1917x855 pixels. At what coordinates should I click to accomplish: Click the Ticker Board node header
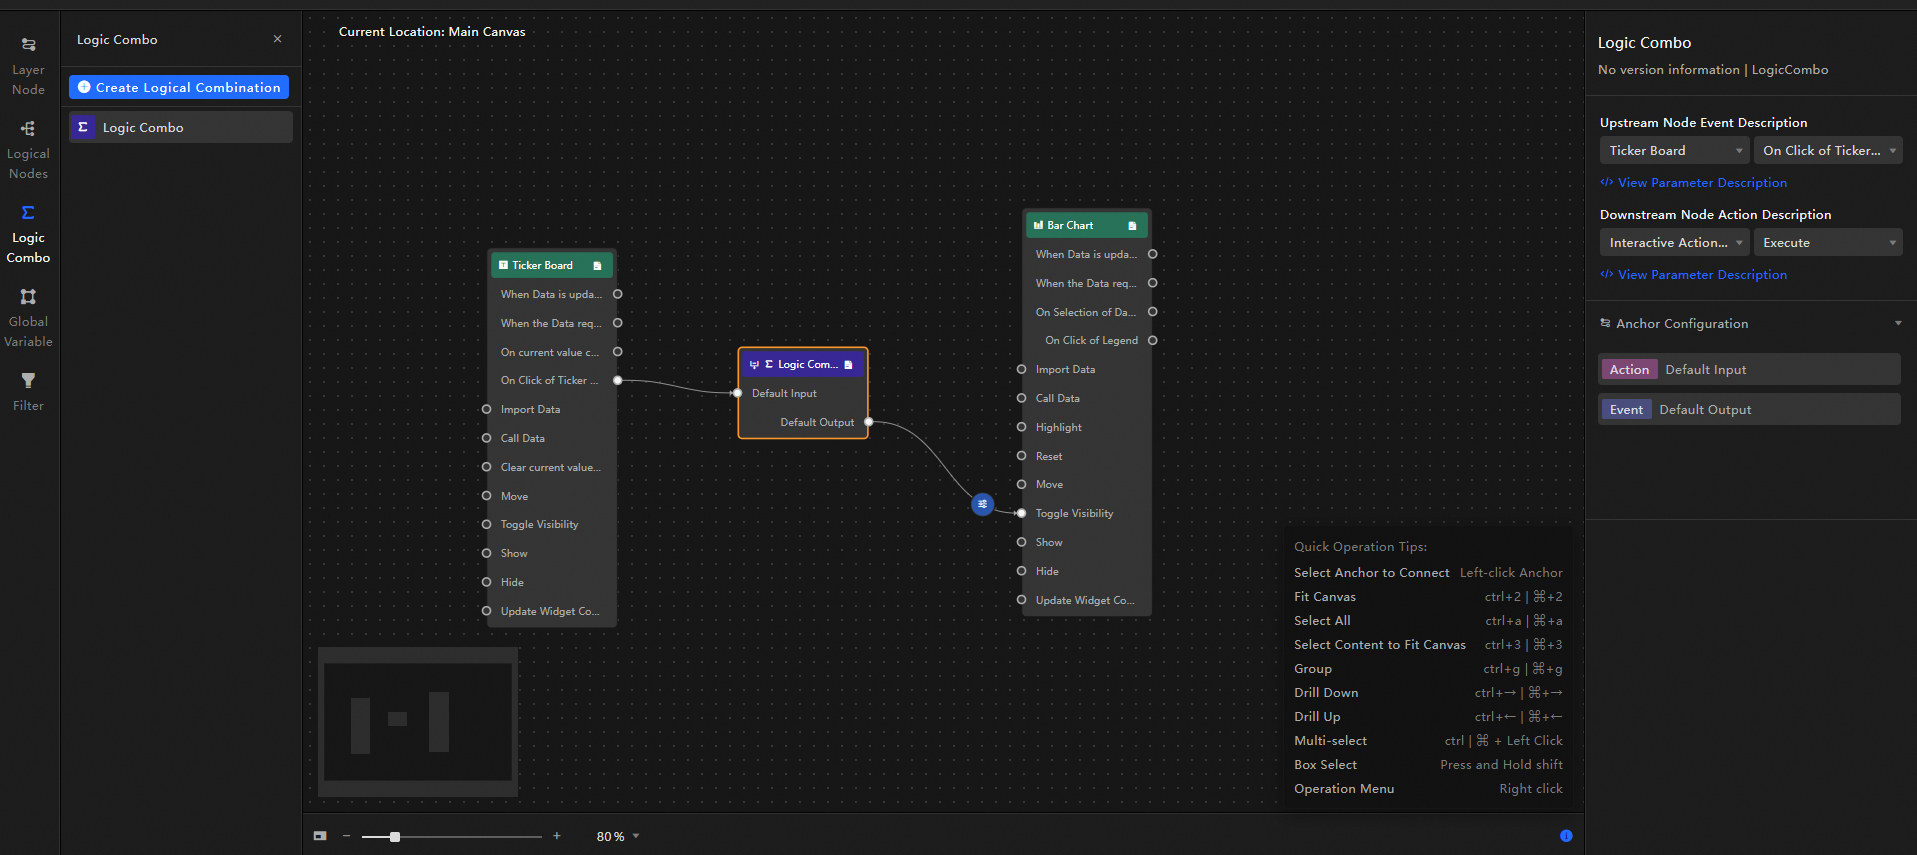tap(552, 265)
